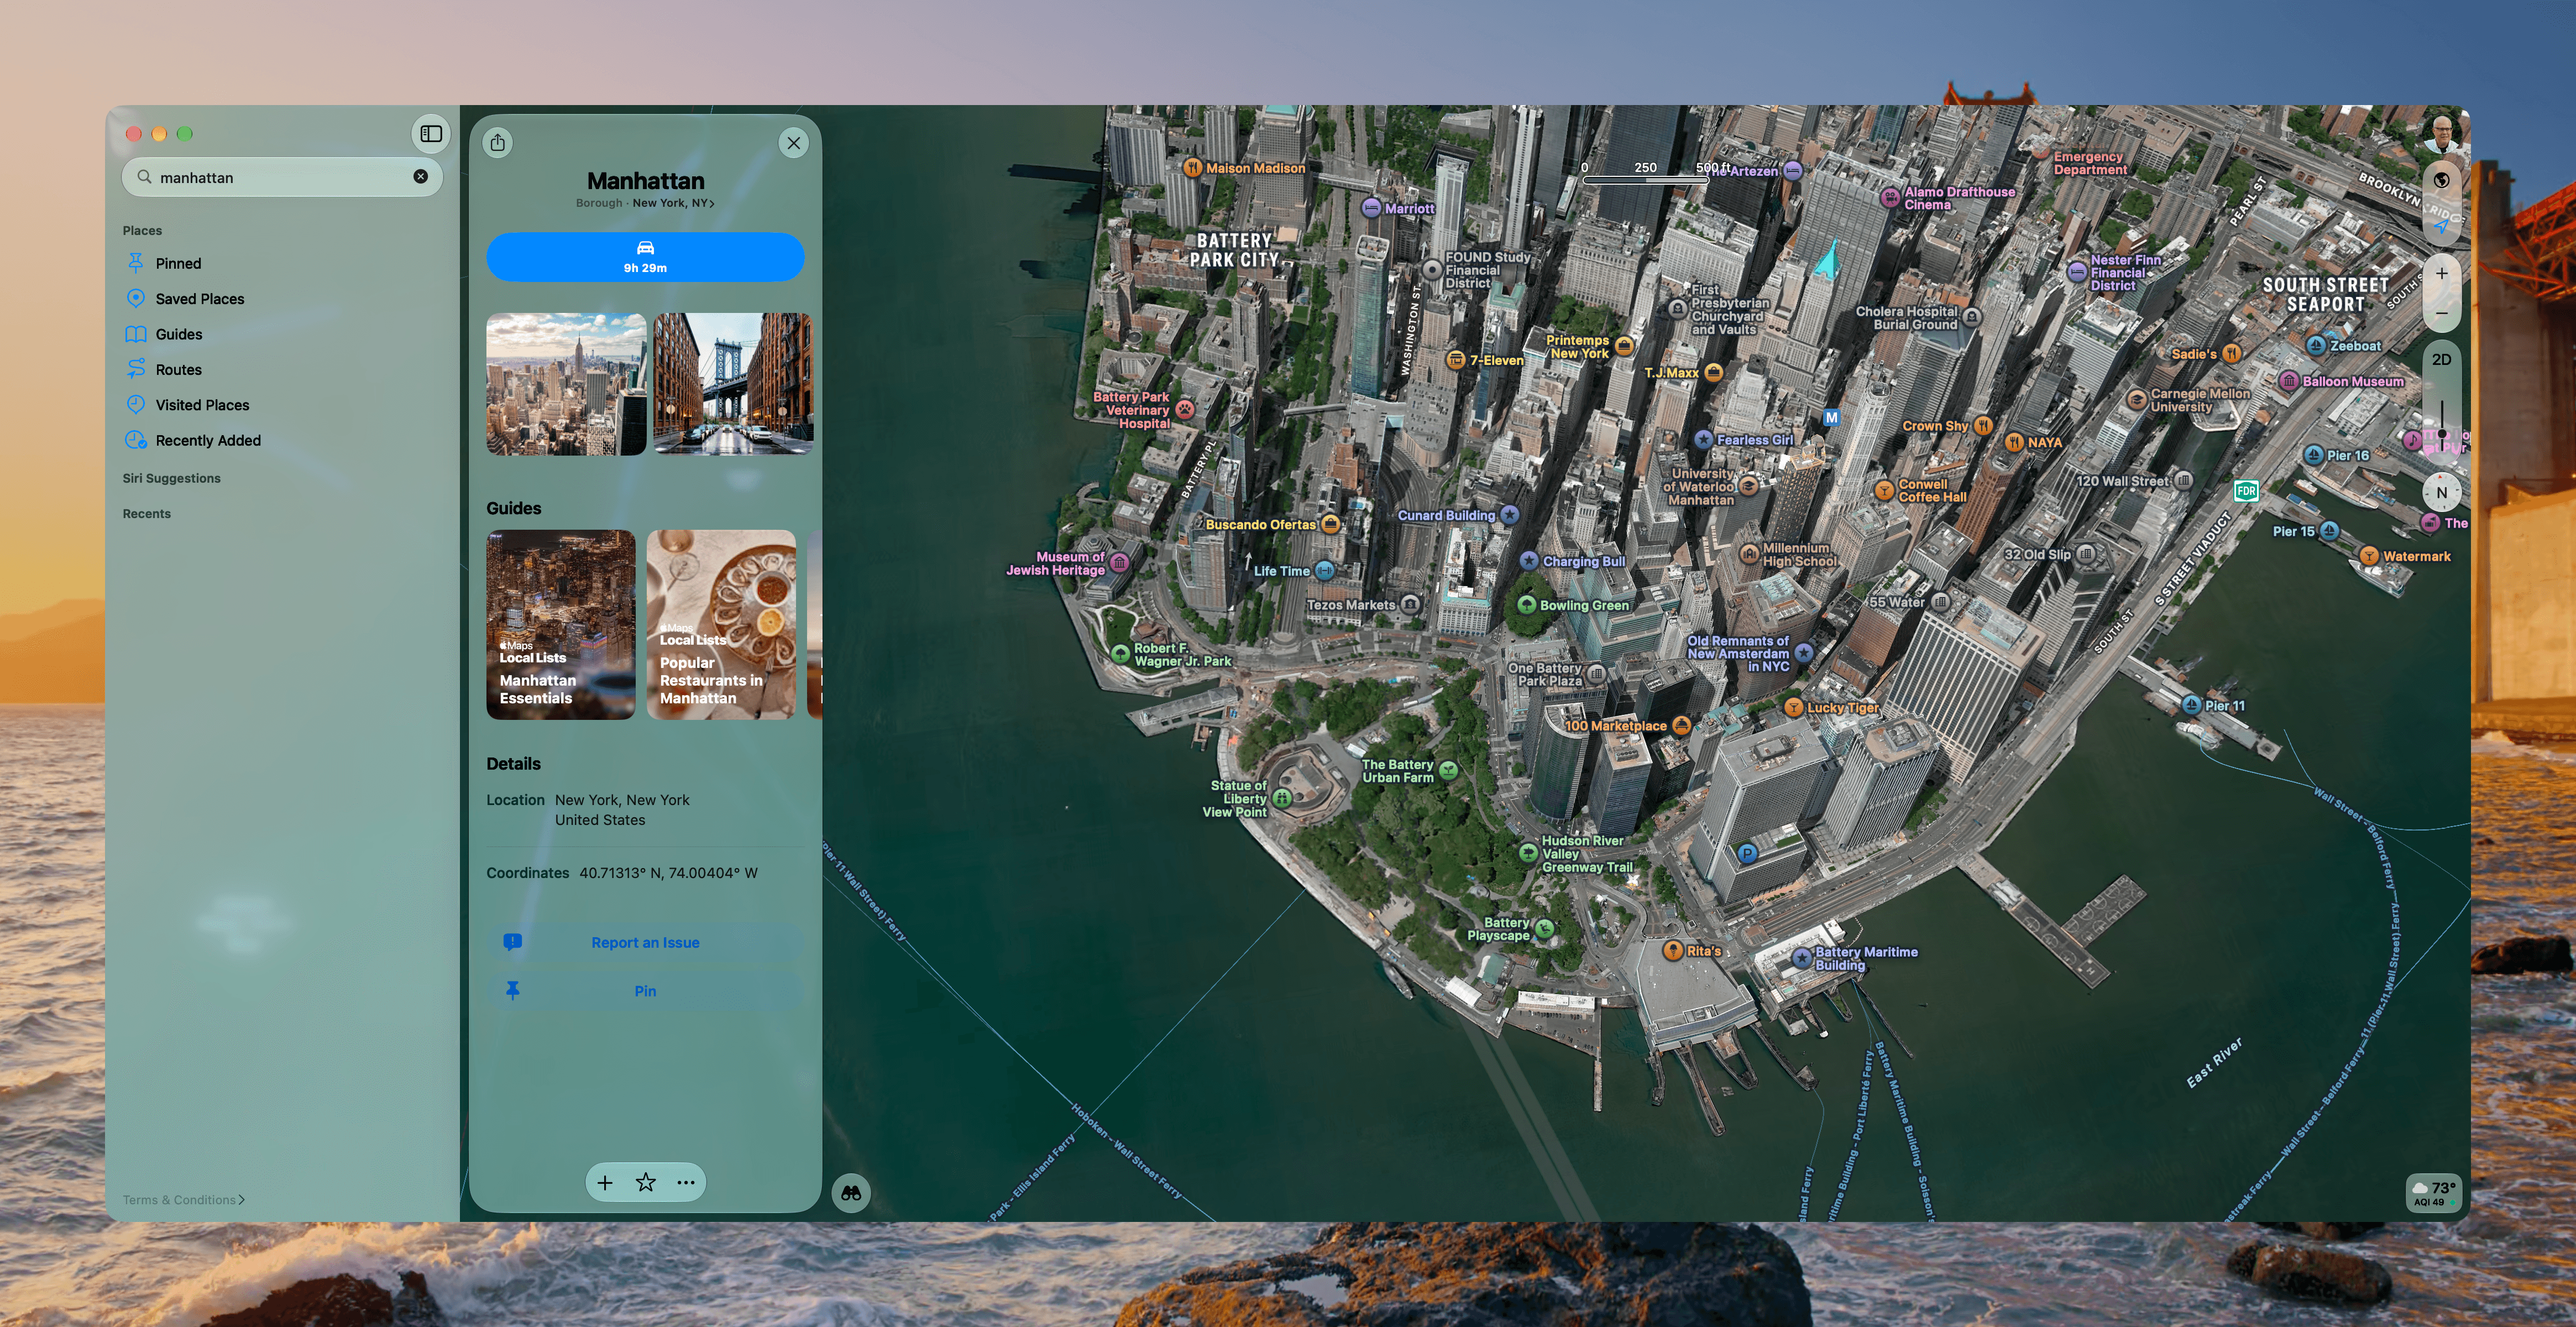The width and height of the screenshot is (2576, 1327).
Task: Open Manhattan Essentials guide
Action: coord(561,625)
